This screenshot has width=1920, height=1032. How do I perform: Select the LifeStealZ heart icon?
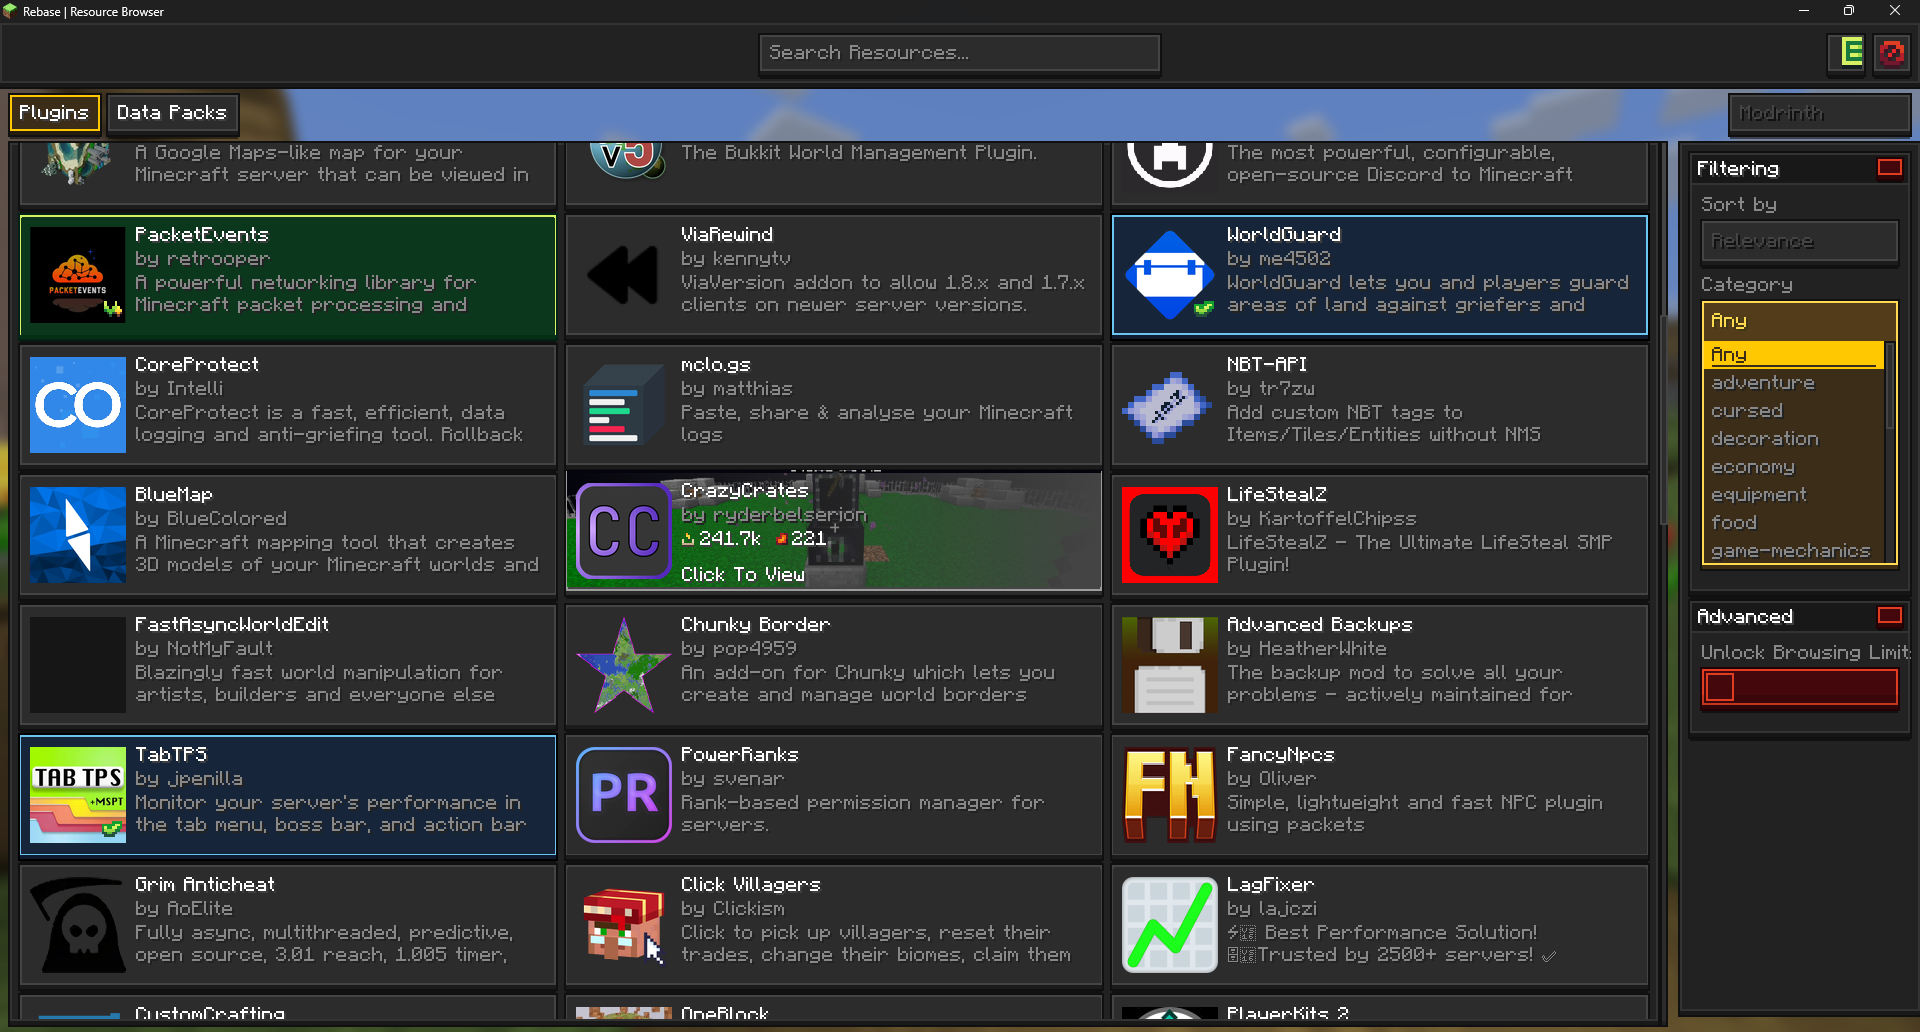[1170, 535]
